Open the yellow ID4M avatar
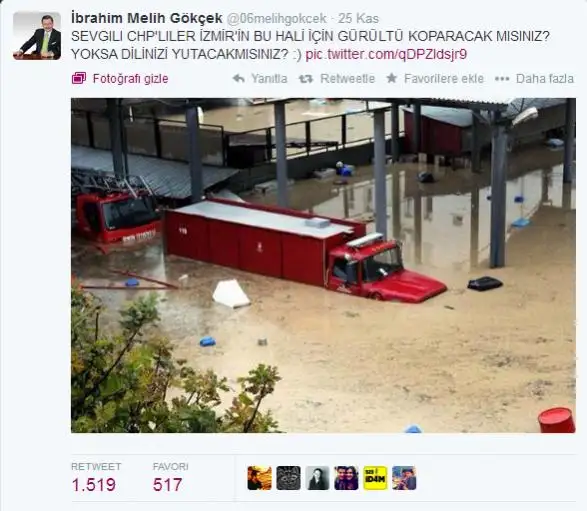The image size is (587, 511). click(375, 478)
